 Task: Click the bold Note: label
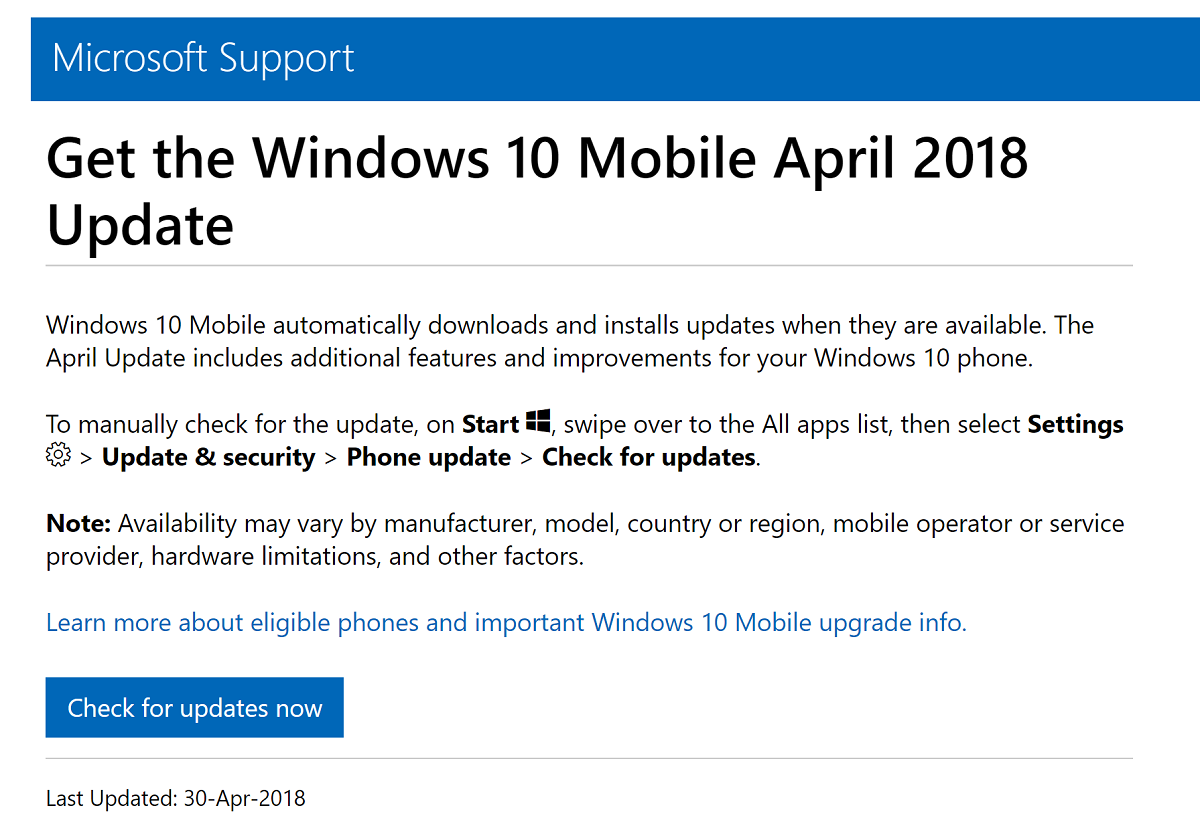[79, 523]
